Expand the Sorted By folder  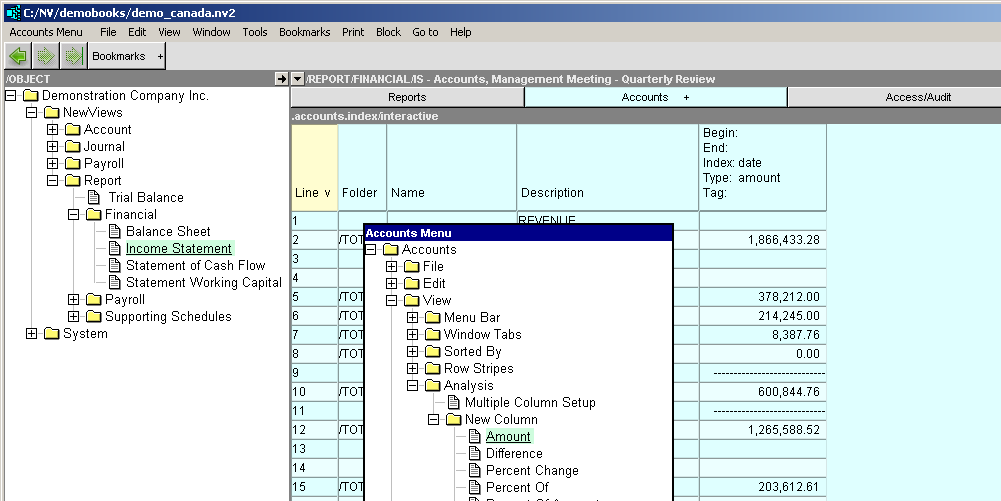pyautogui.click(x=412, y=352)
